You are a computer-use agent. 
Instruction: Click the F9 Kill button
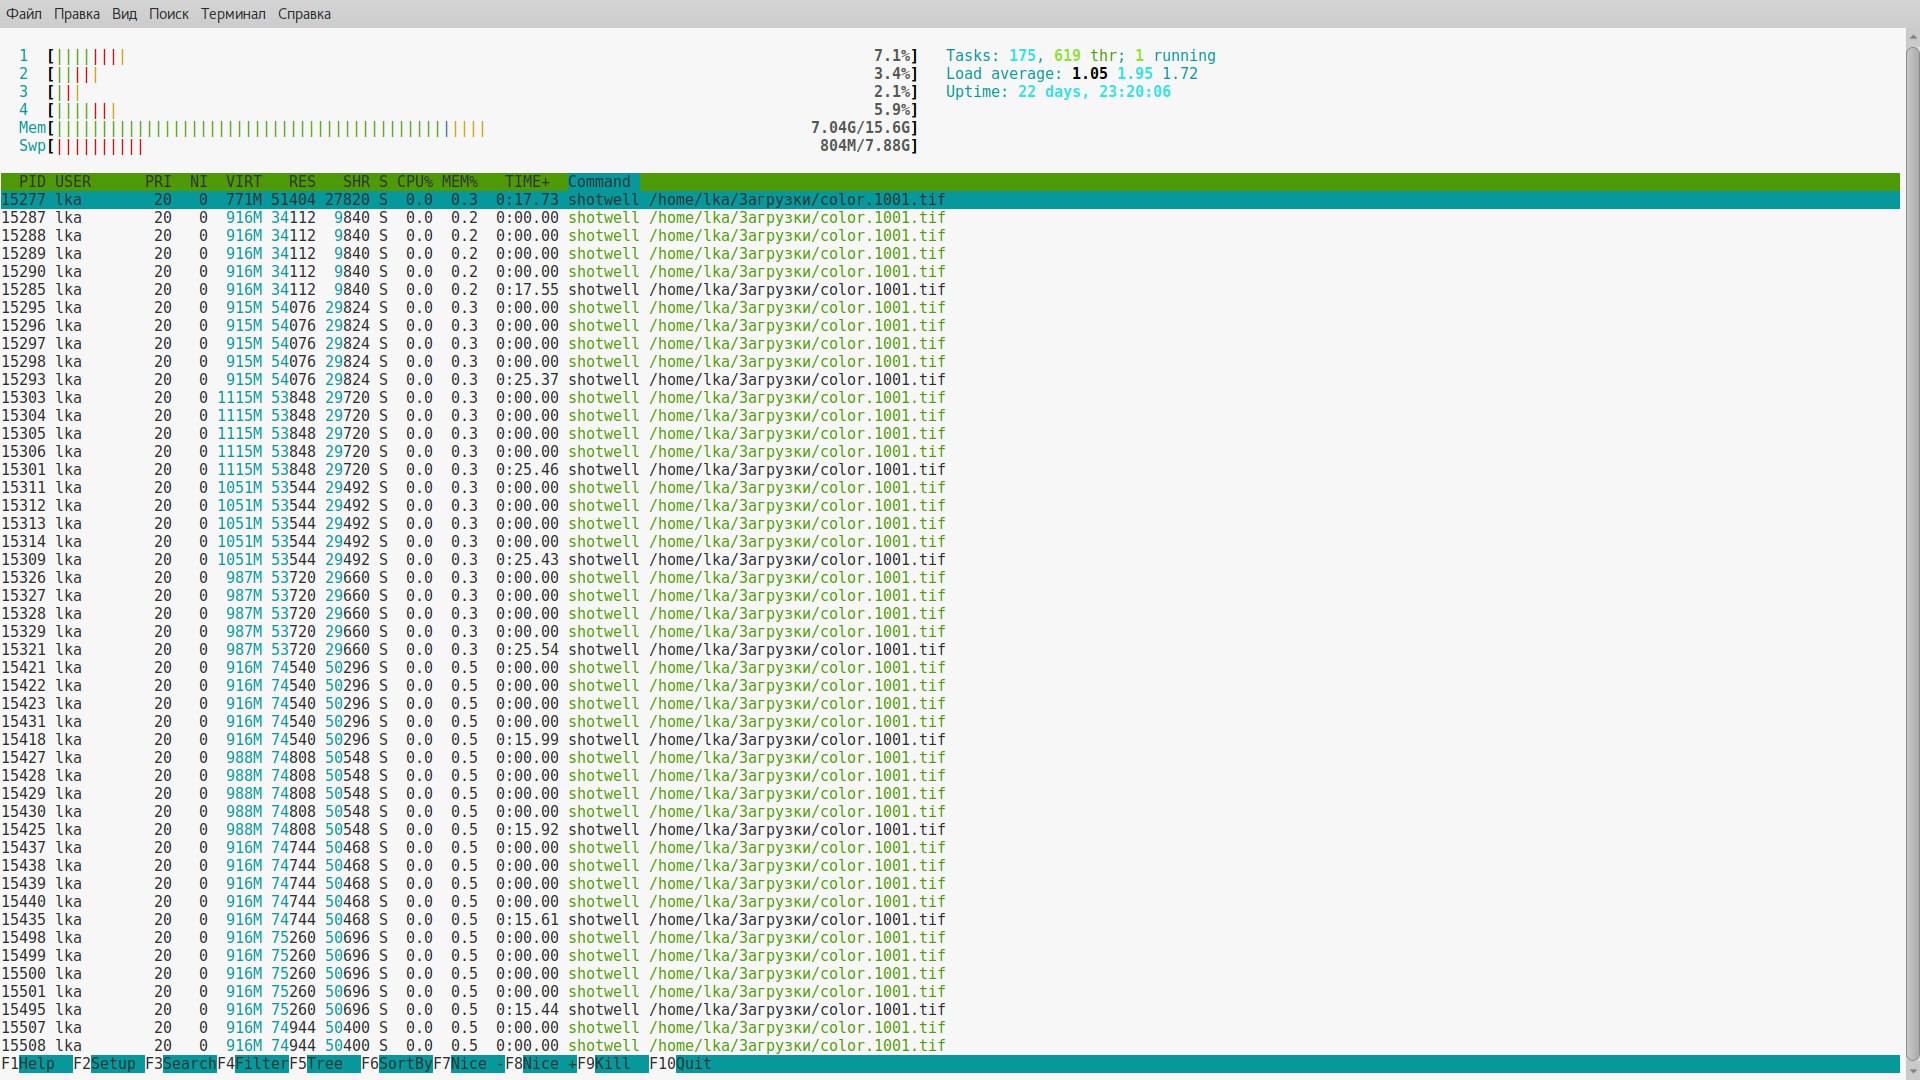(613, 1064)
